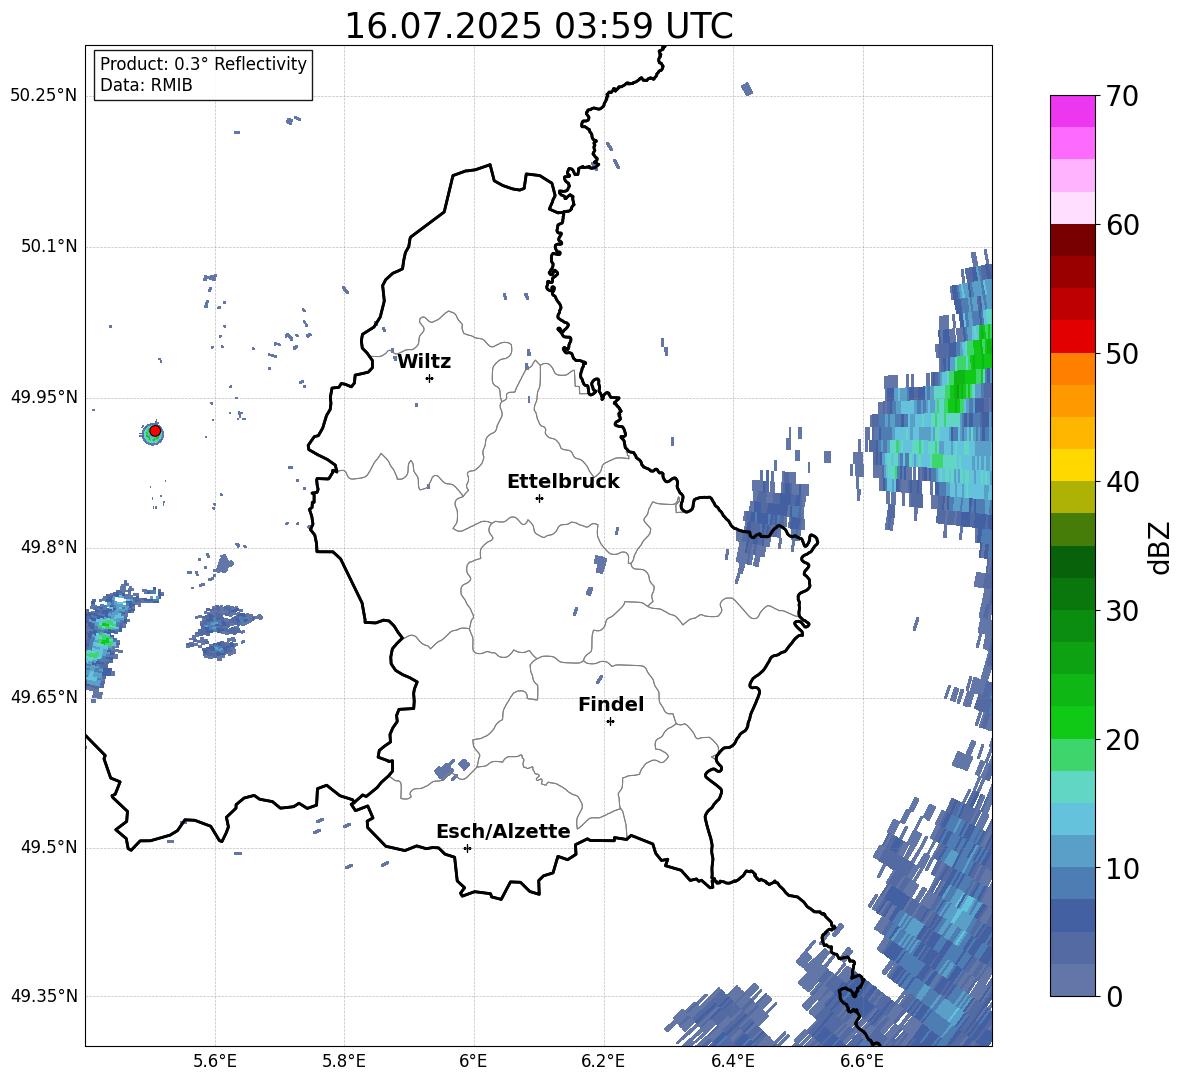Click the 6.2°E longitude label
The image size is (1184, 1081).
603,1062
